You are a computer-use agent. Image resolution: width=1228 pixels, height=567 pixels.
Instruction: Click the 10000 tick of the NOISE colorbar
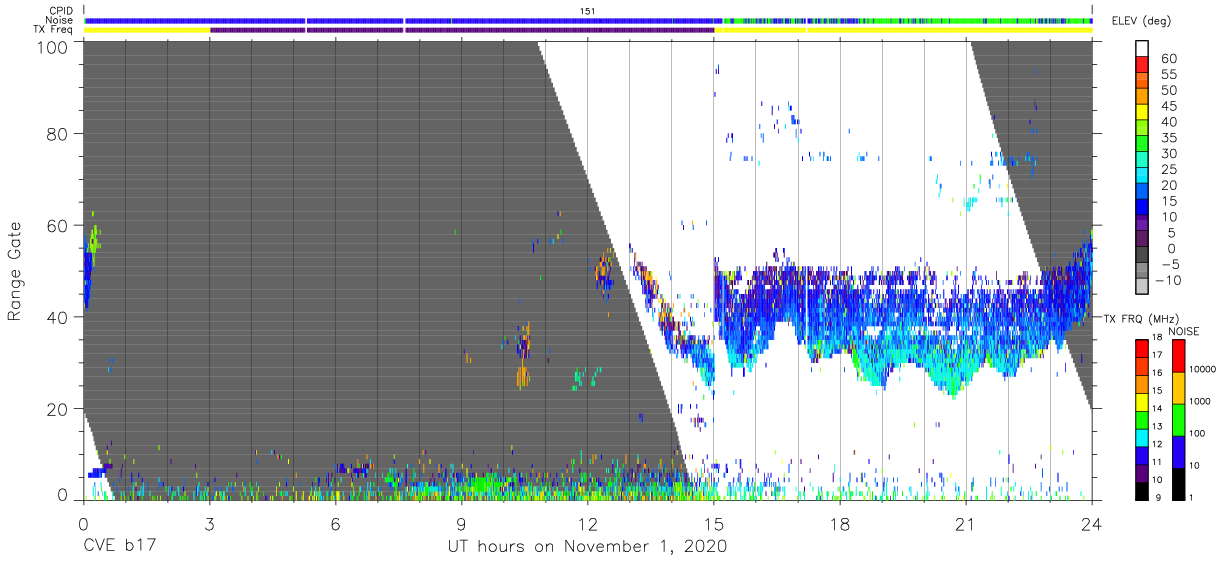pos(1203,371)
